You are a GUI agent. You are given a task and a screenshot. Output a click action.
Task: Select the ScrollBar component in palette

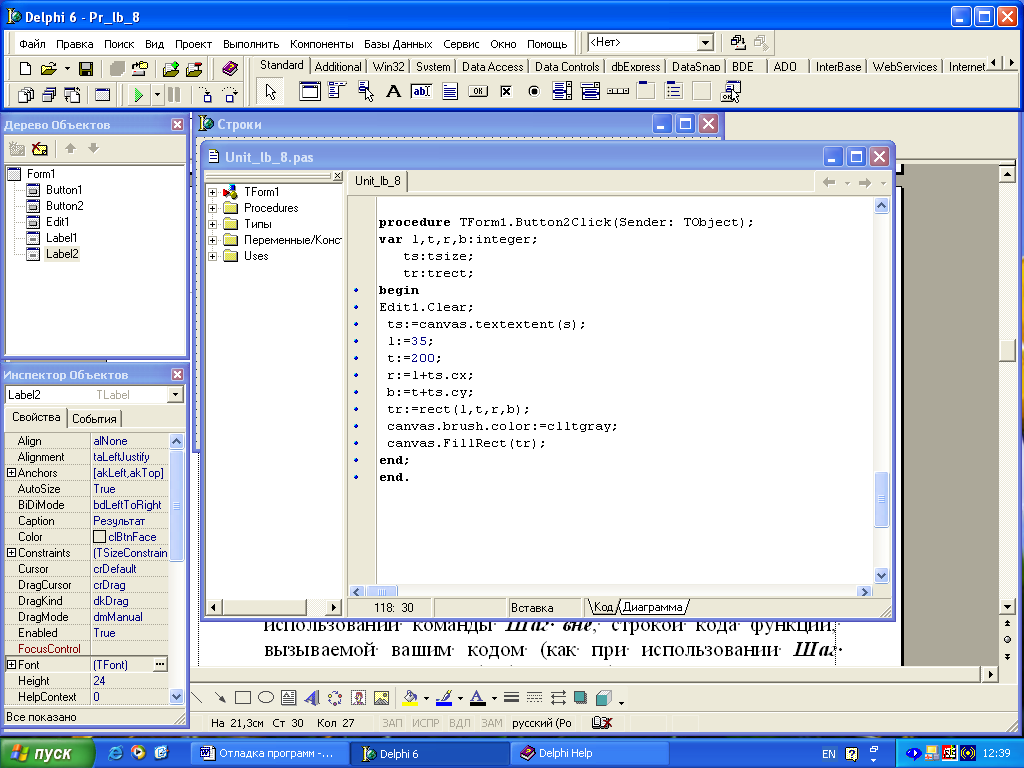tap(618, 91)
